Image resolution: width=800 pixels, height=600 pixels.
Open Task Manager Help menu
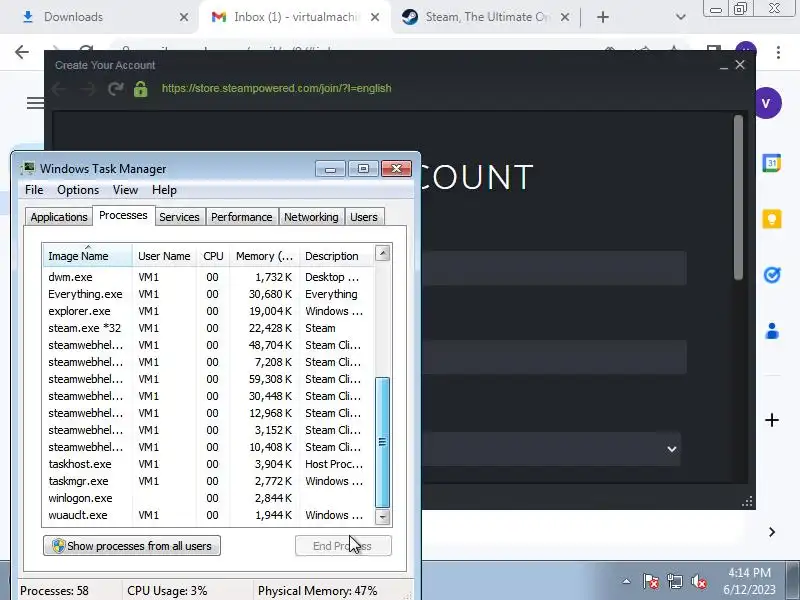164,190
